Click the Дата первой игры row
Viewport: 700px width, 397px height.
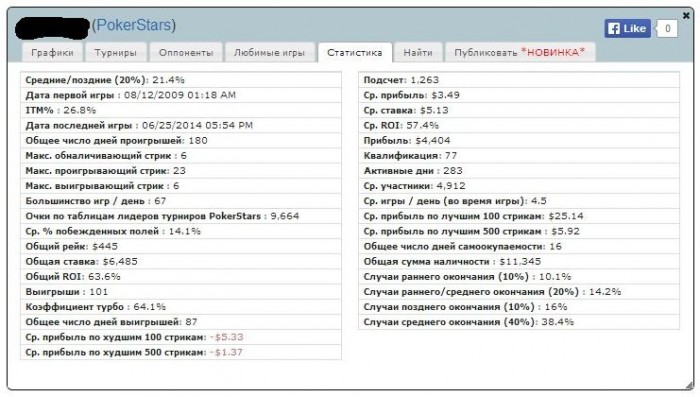(x=181, y=95)
